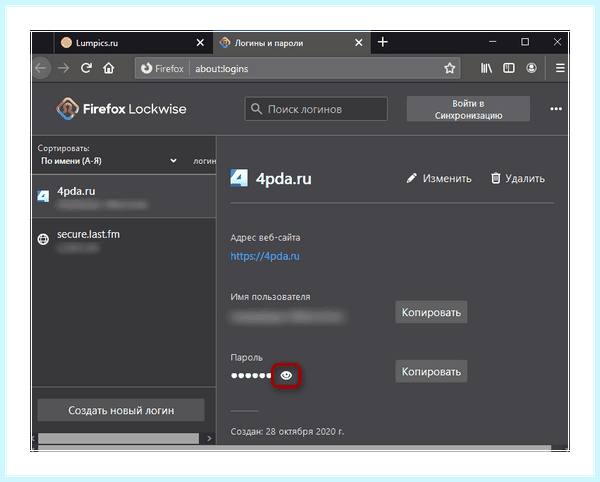Open the https://4pda.ru link
This screenshot has width=600, height=482.
[x=265, y=256]
